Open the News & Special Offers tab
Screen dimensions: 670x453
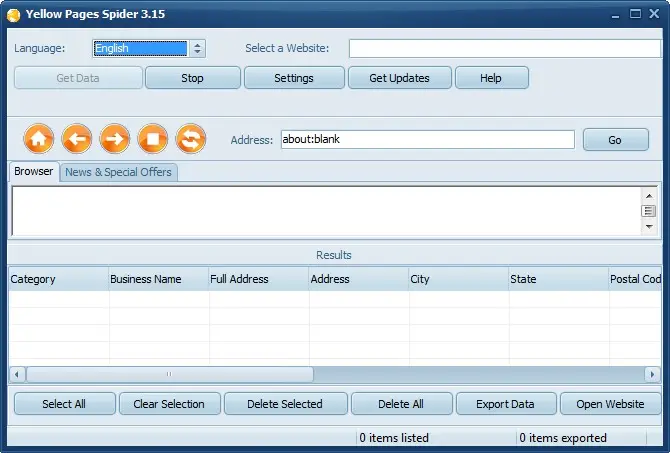pos(118,172)
